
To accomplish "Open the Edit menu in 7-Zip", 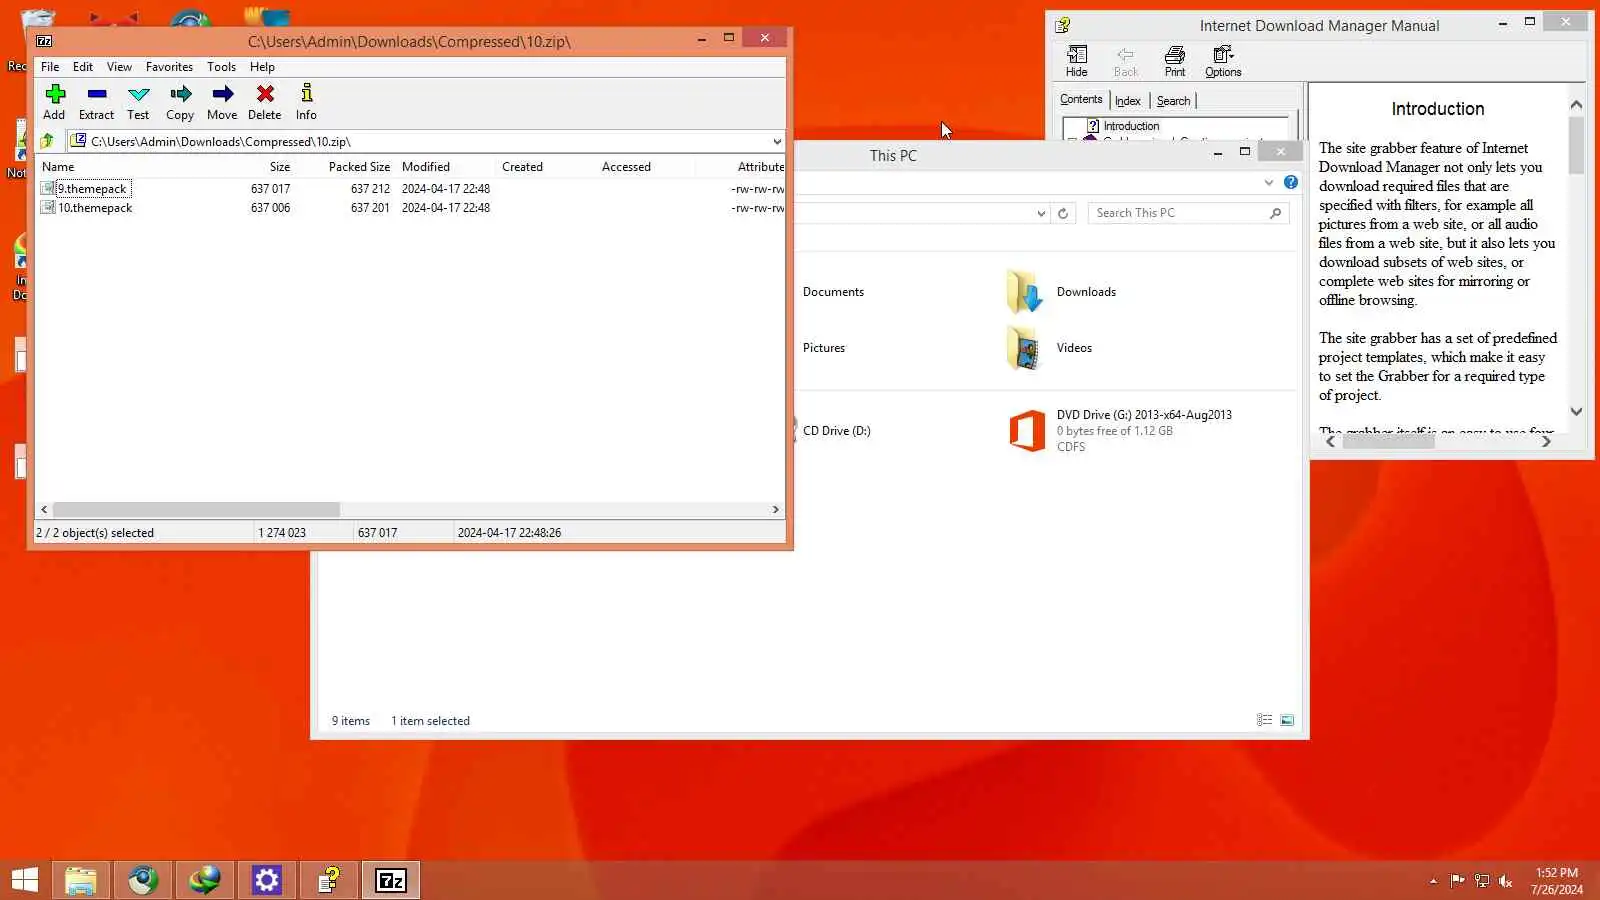I will (83, 67).
